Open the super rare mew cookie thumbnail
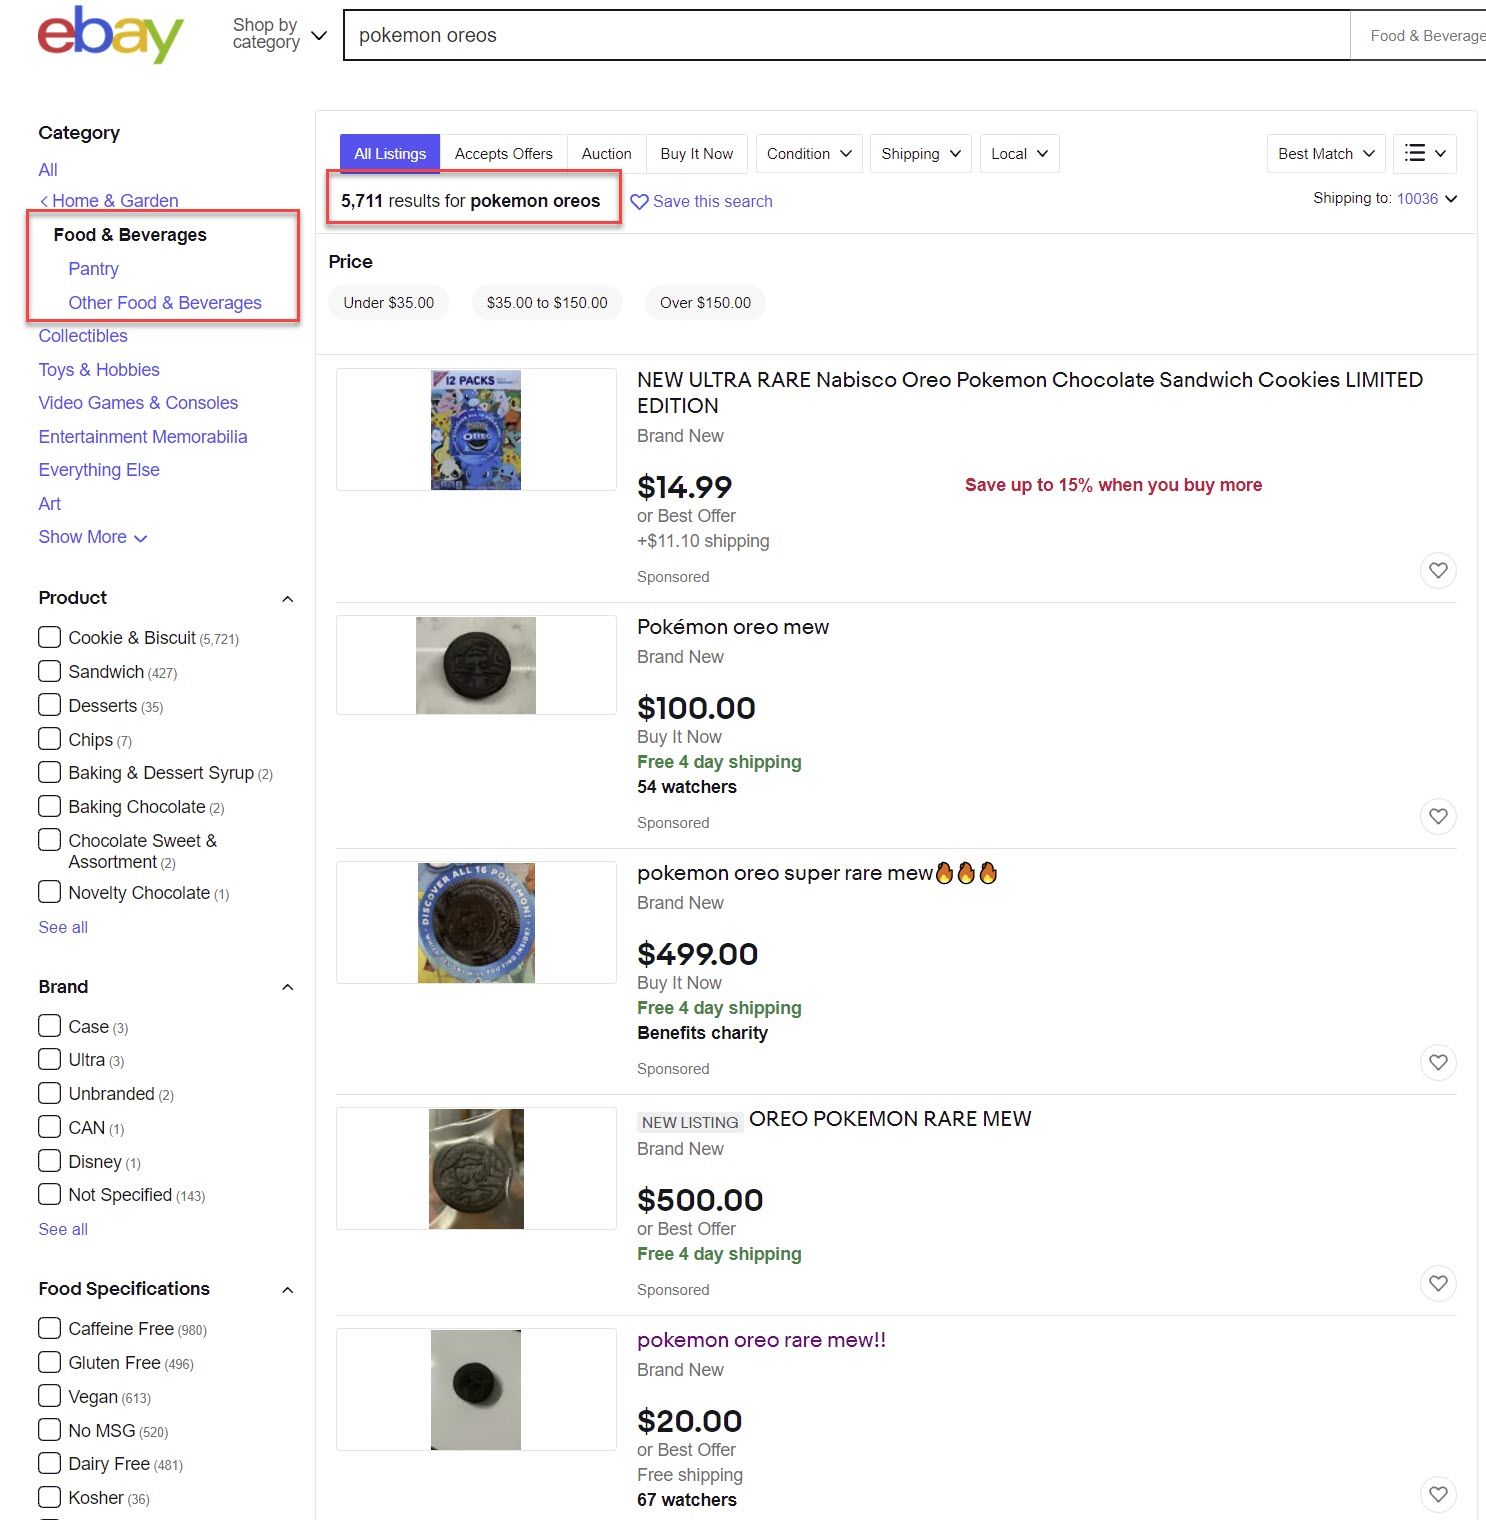This screenshot has height=1520, width=1486. (x=476, y=922)
